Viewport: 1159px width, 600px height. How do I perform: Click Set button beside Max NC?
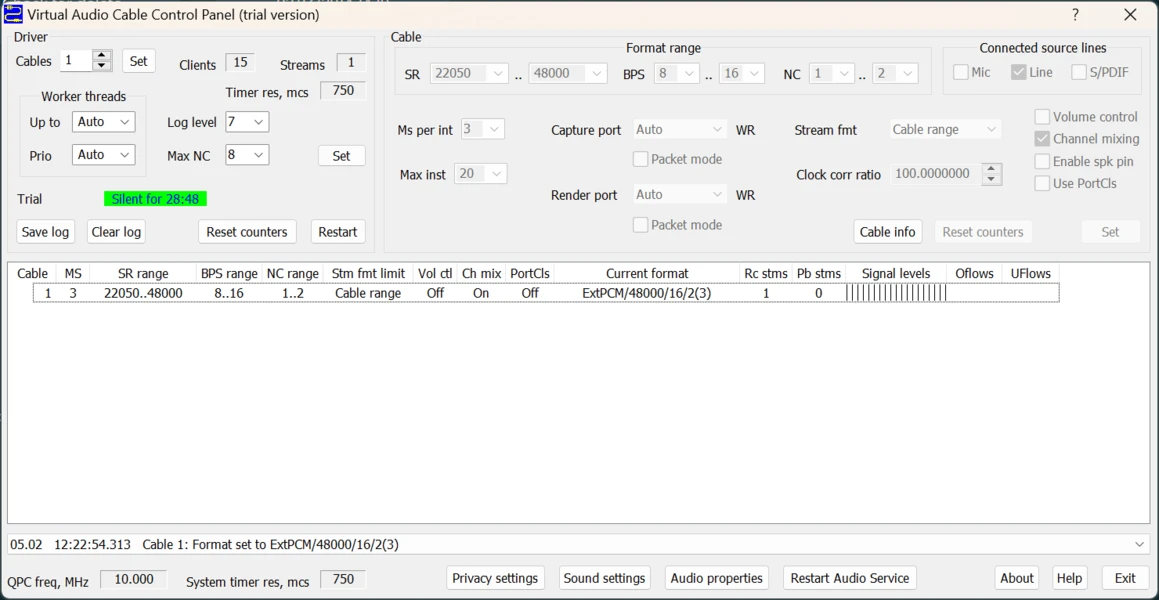(x=341, y=156)
